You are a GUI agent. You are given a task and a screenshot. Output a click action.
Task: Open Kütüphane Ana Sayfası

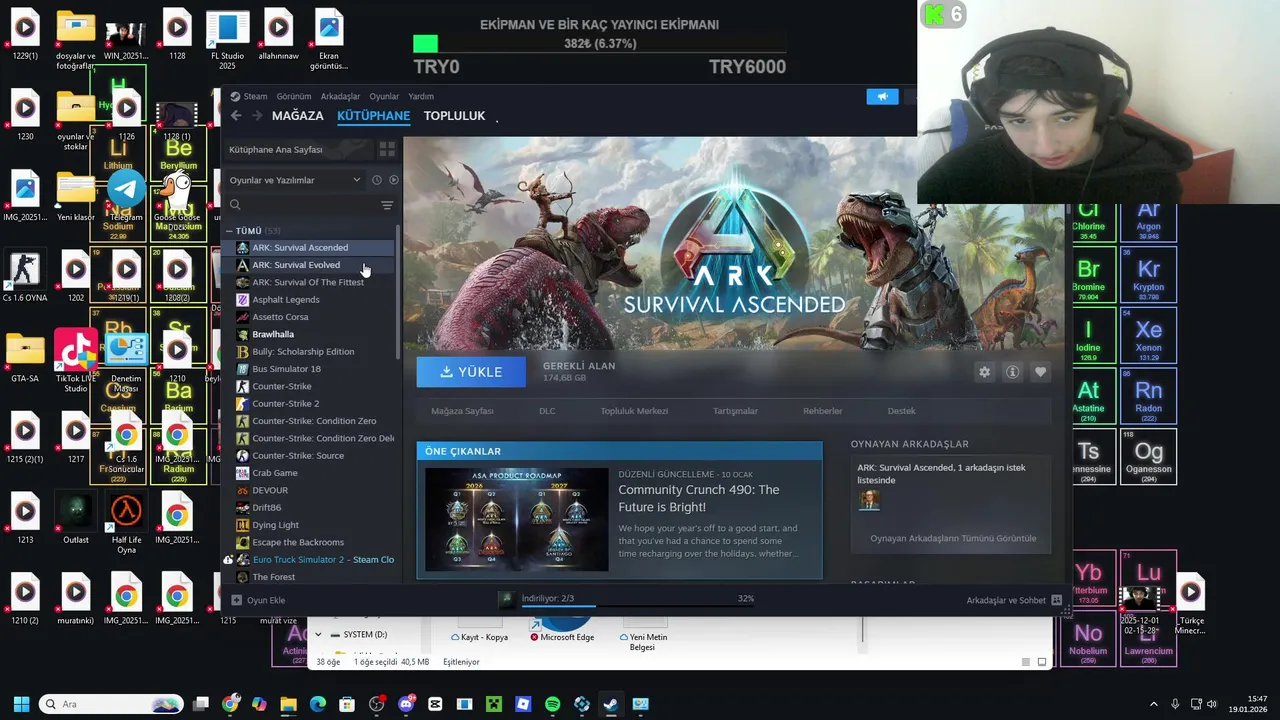pos(296,149)
